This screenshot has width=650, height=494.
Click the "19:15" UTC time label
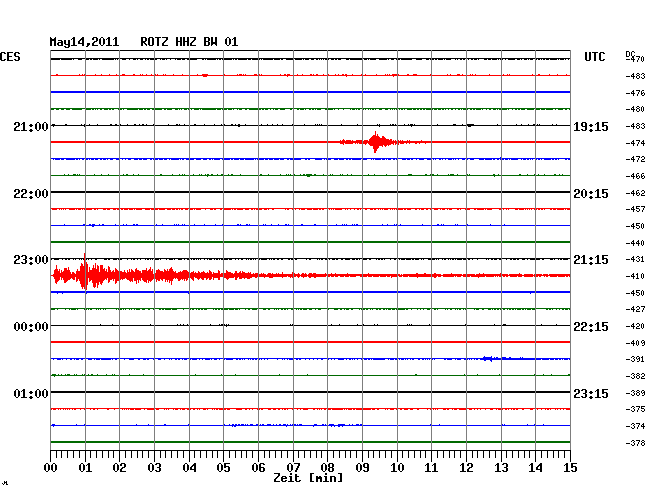(591, 127)
